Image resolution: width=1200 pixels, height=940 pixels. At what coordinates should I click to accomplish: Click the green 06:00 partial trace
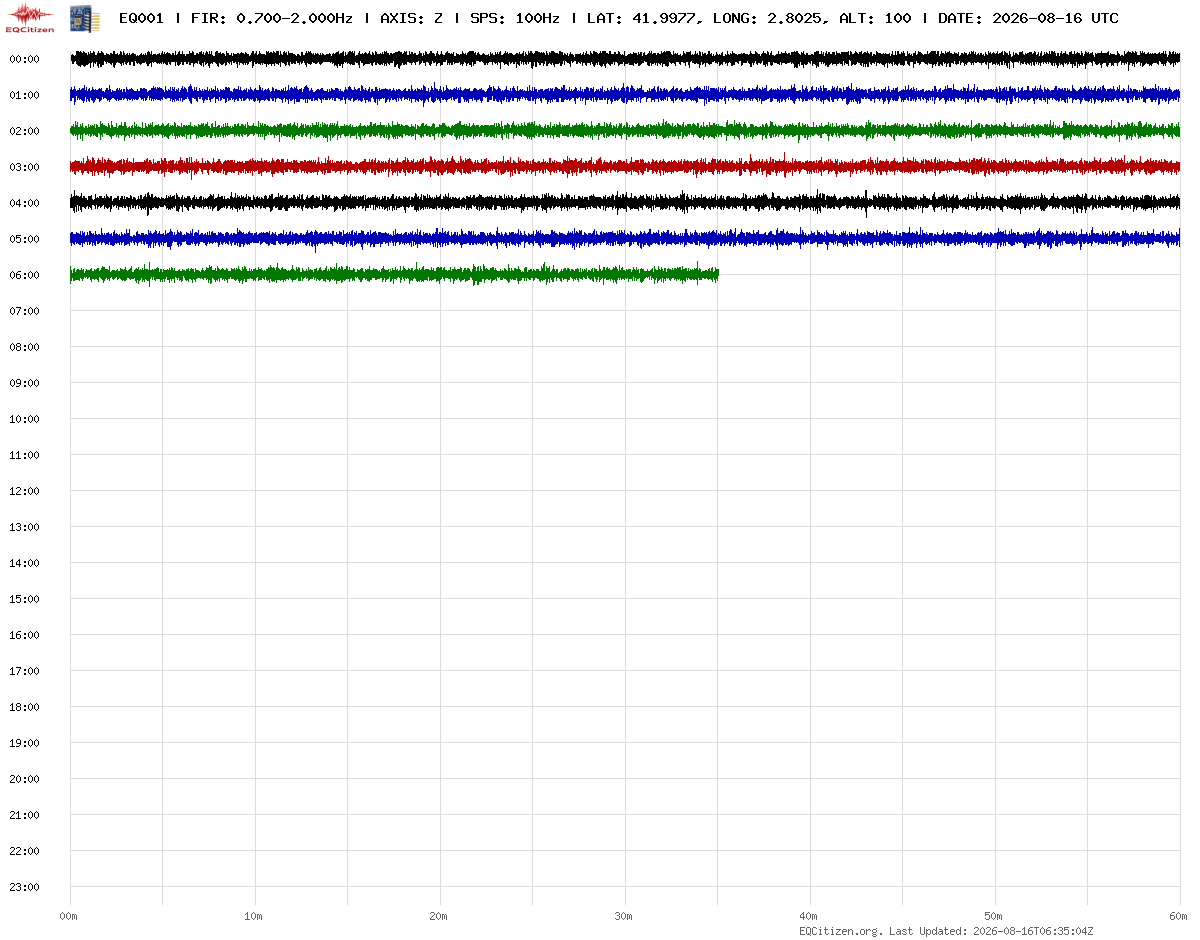point(394,274)
